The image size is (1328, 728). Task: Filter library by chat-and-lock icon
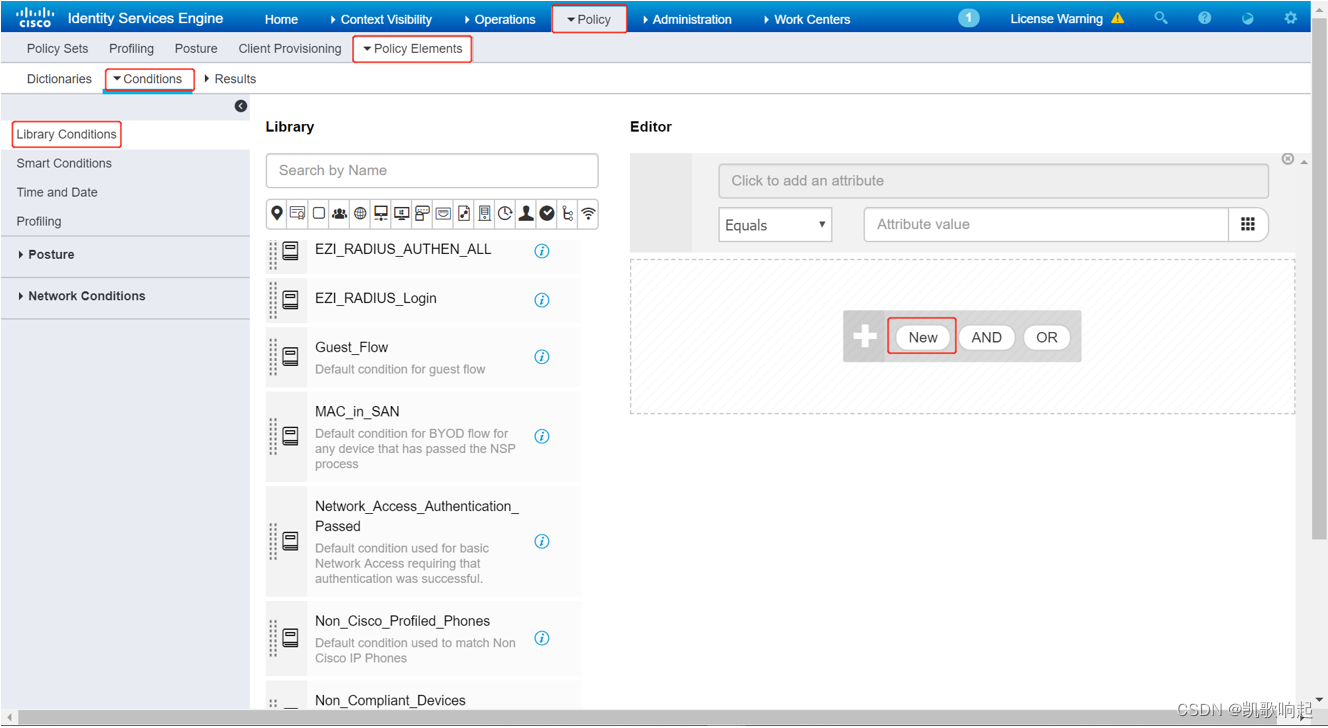(x=422, y=213)
